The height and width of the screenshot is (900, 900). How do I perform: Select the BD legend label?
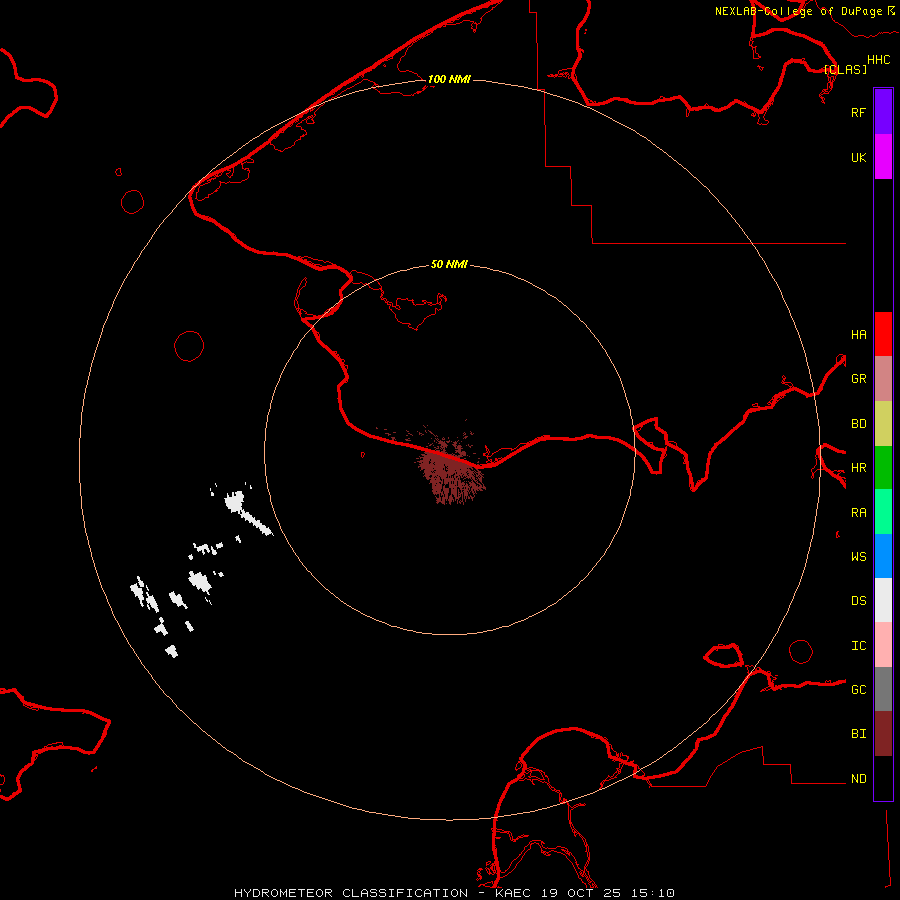(x=858, y=424)
